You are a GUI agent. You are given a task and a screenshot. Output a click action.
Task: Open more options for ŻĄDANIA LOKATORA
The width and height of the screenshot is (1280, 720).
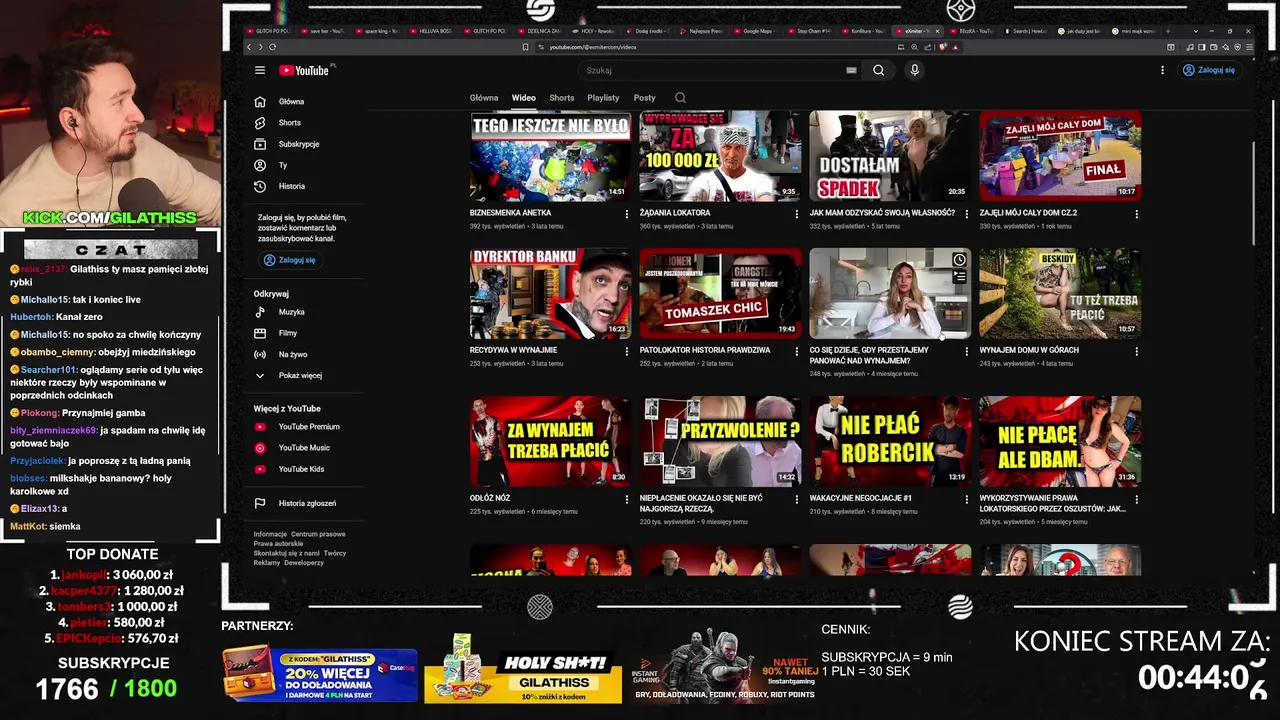[x=797, y=214]
